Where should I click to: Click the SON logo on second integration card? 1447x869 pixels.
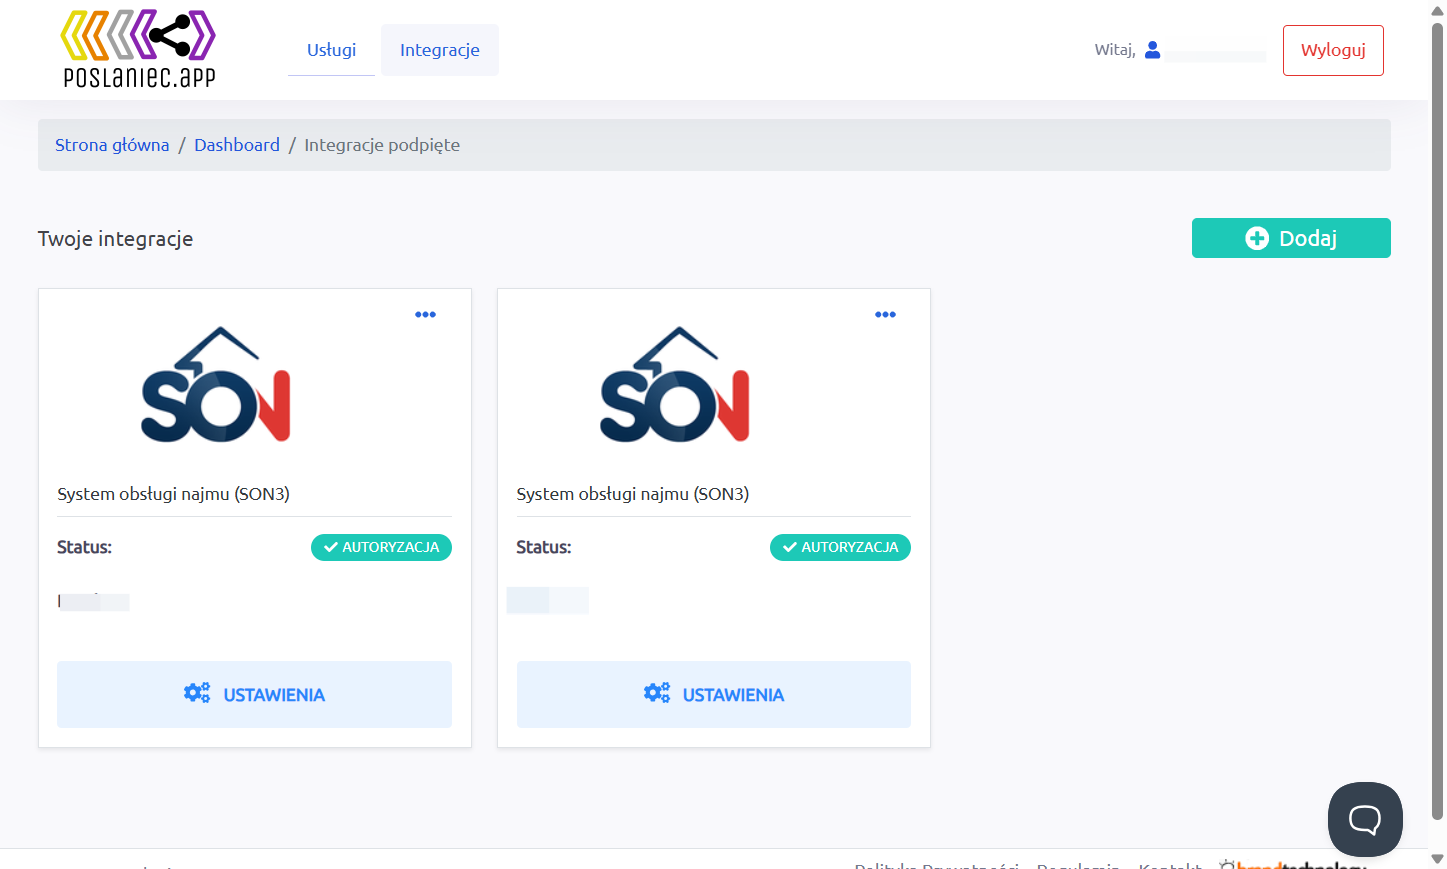click(x=674, y=385)
